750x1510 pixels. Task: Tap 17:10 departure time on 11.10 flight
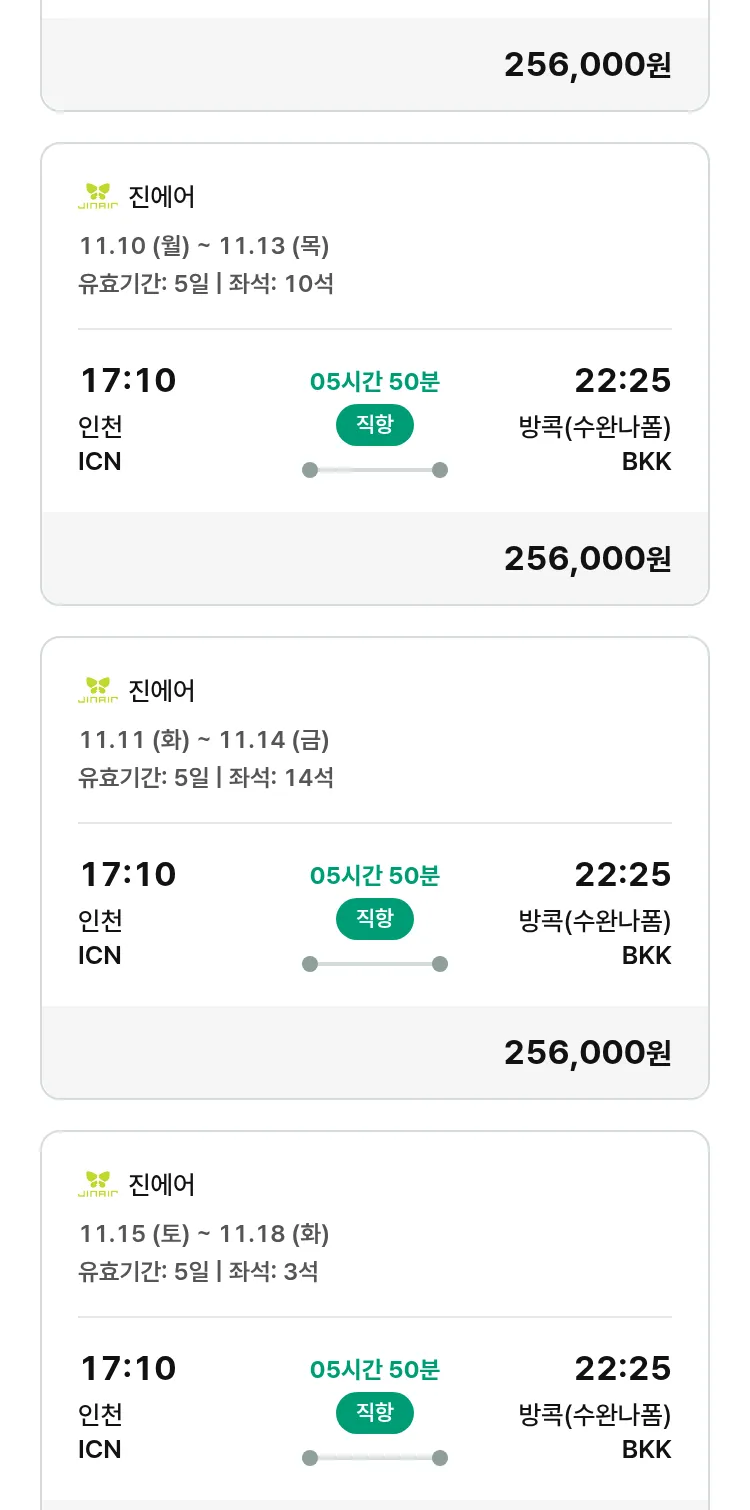tap(127, 381)
